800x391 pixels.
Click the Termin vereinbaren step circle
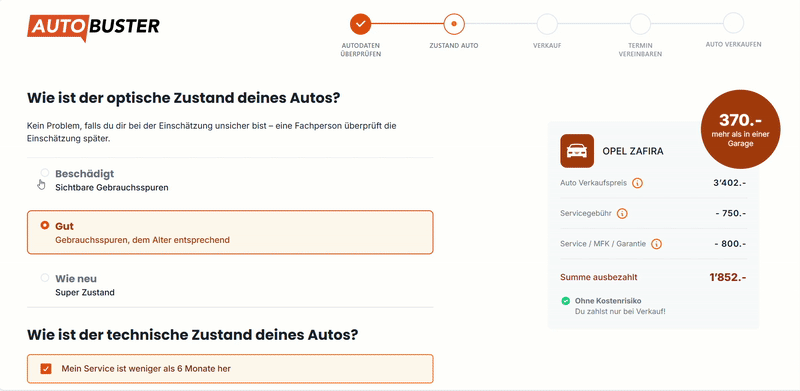pyautogui.click(x=640, y=23)
